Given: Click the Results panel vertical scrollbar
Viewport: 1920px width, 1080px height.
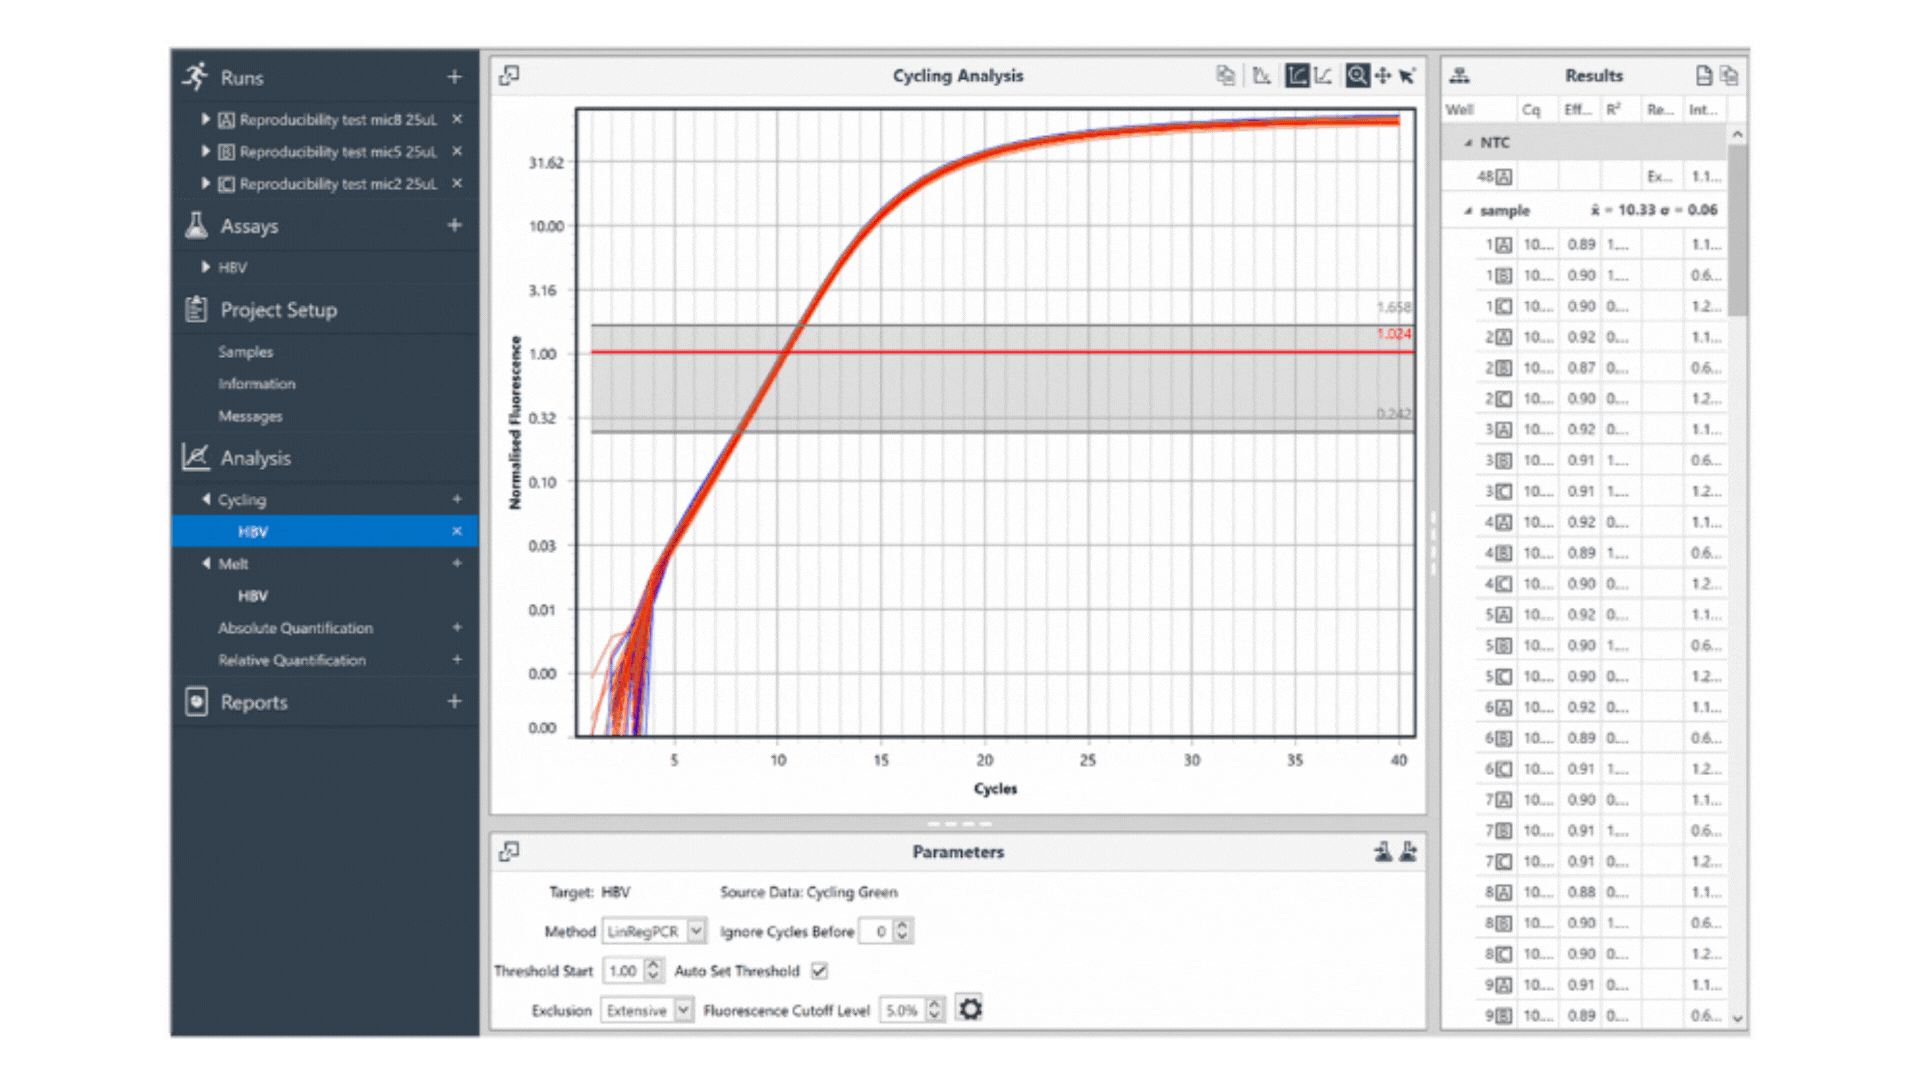Looking at the screenshot, I should [1737, 230].
